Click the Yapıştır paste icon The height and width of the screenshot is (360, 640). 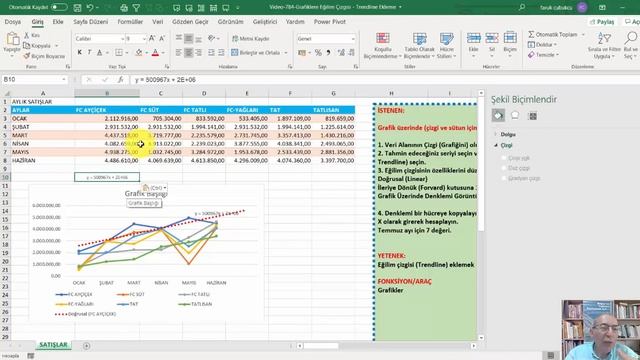click(12, 39)
